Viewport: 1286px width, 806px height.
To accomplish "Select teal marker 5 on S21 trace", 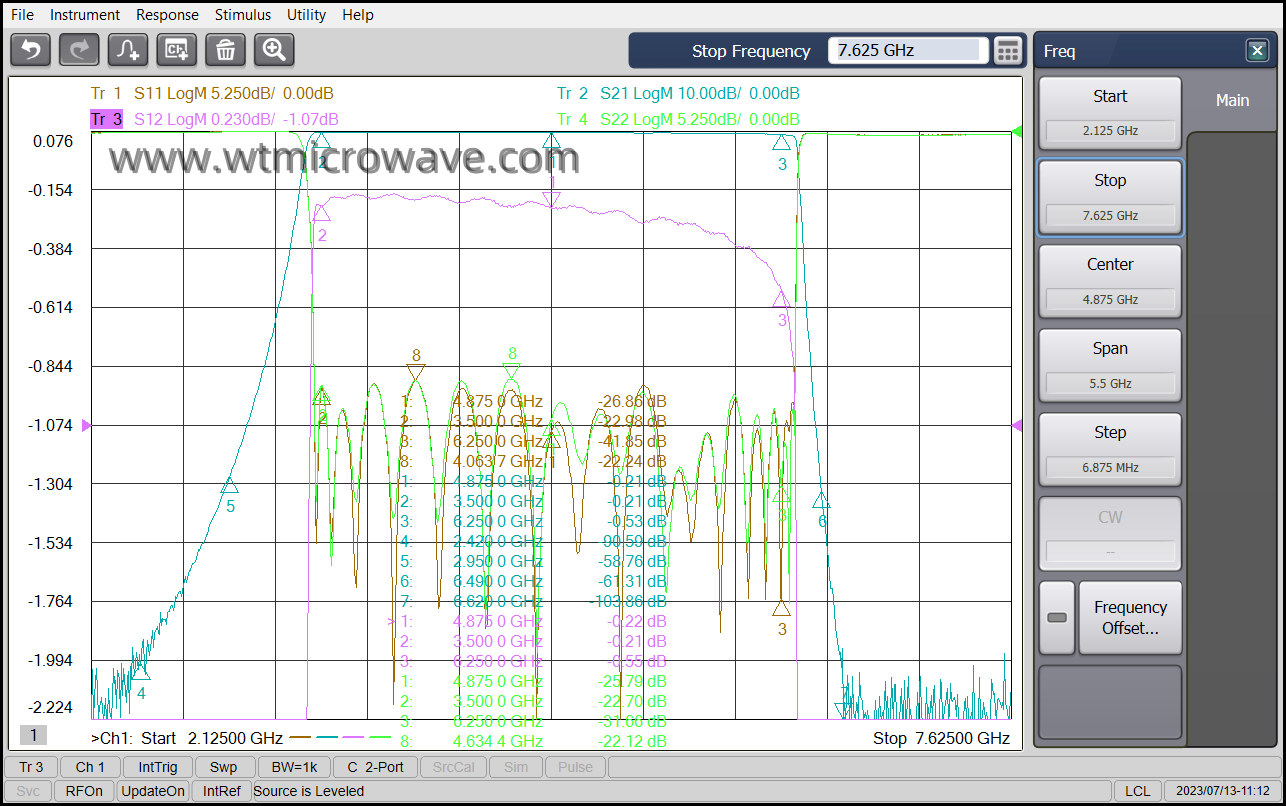I will (230, 487).
